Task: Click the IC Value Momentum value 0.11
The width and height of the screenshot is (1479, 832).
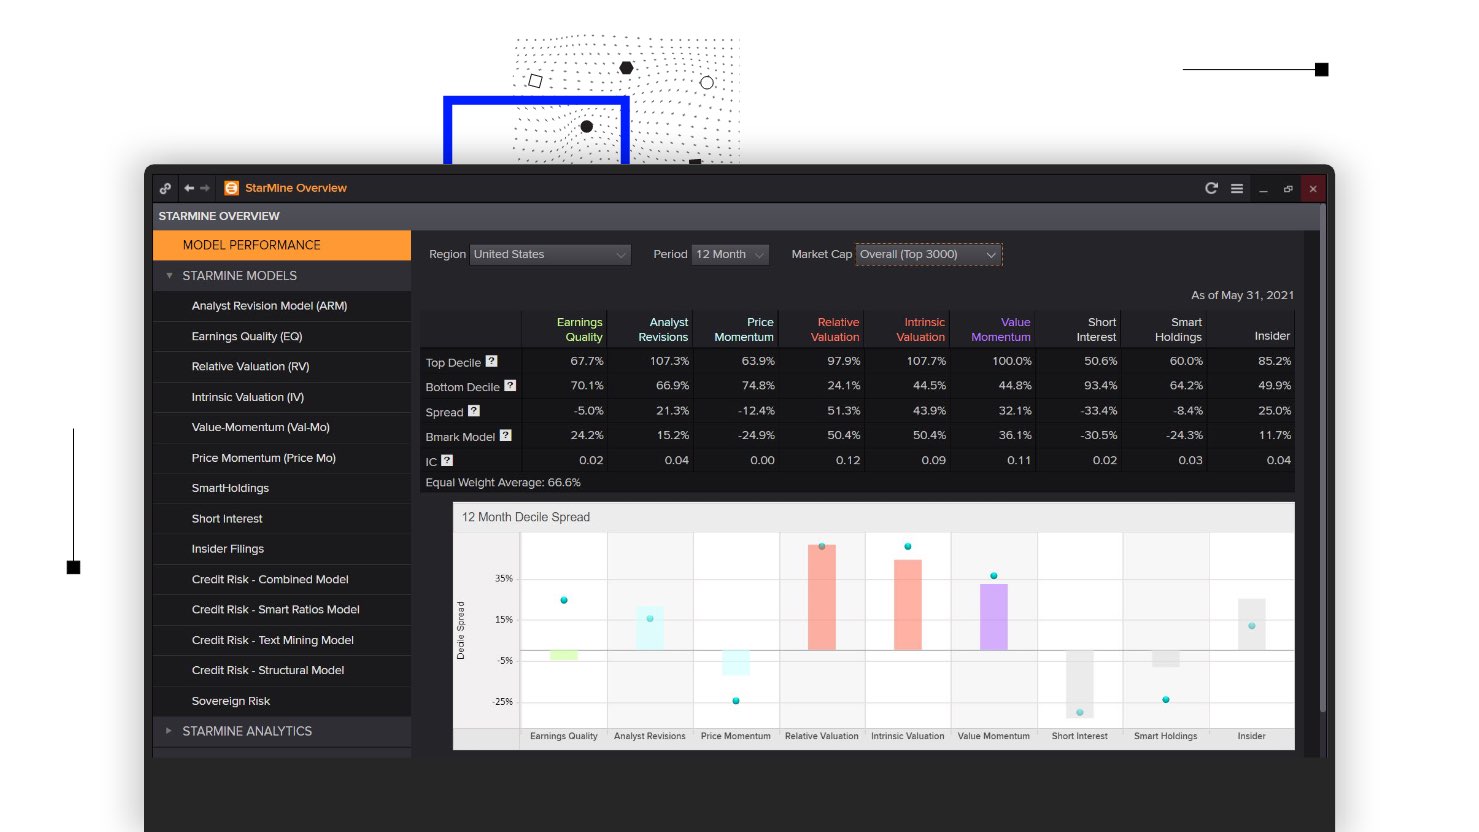Action: tap(1019, 460)
